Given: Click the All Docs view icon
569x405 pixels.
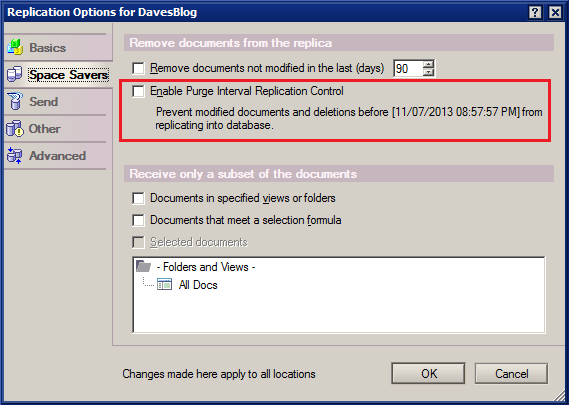Looking at the screenshot, I should pos(164,285).
